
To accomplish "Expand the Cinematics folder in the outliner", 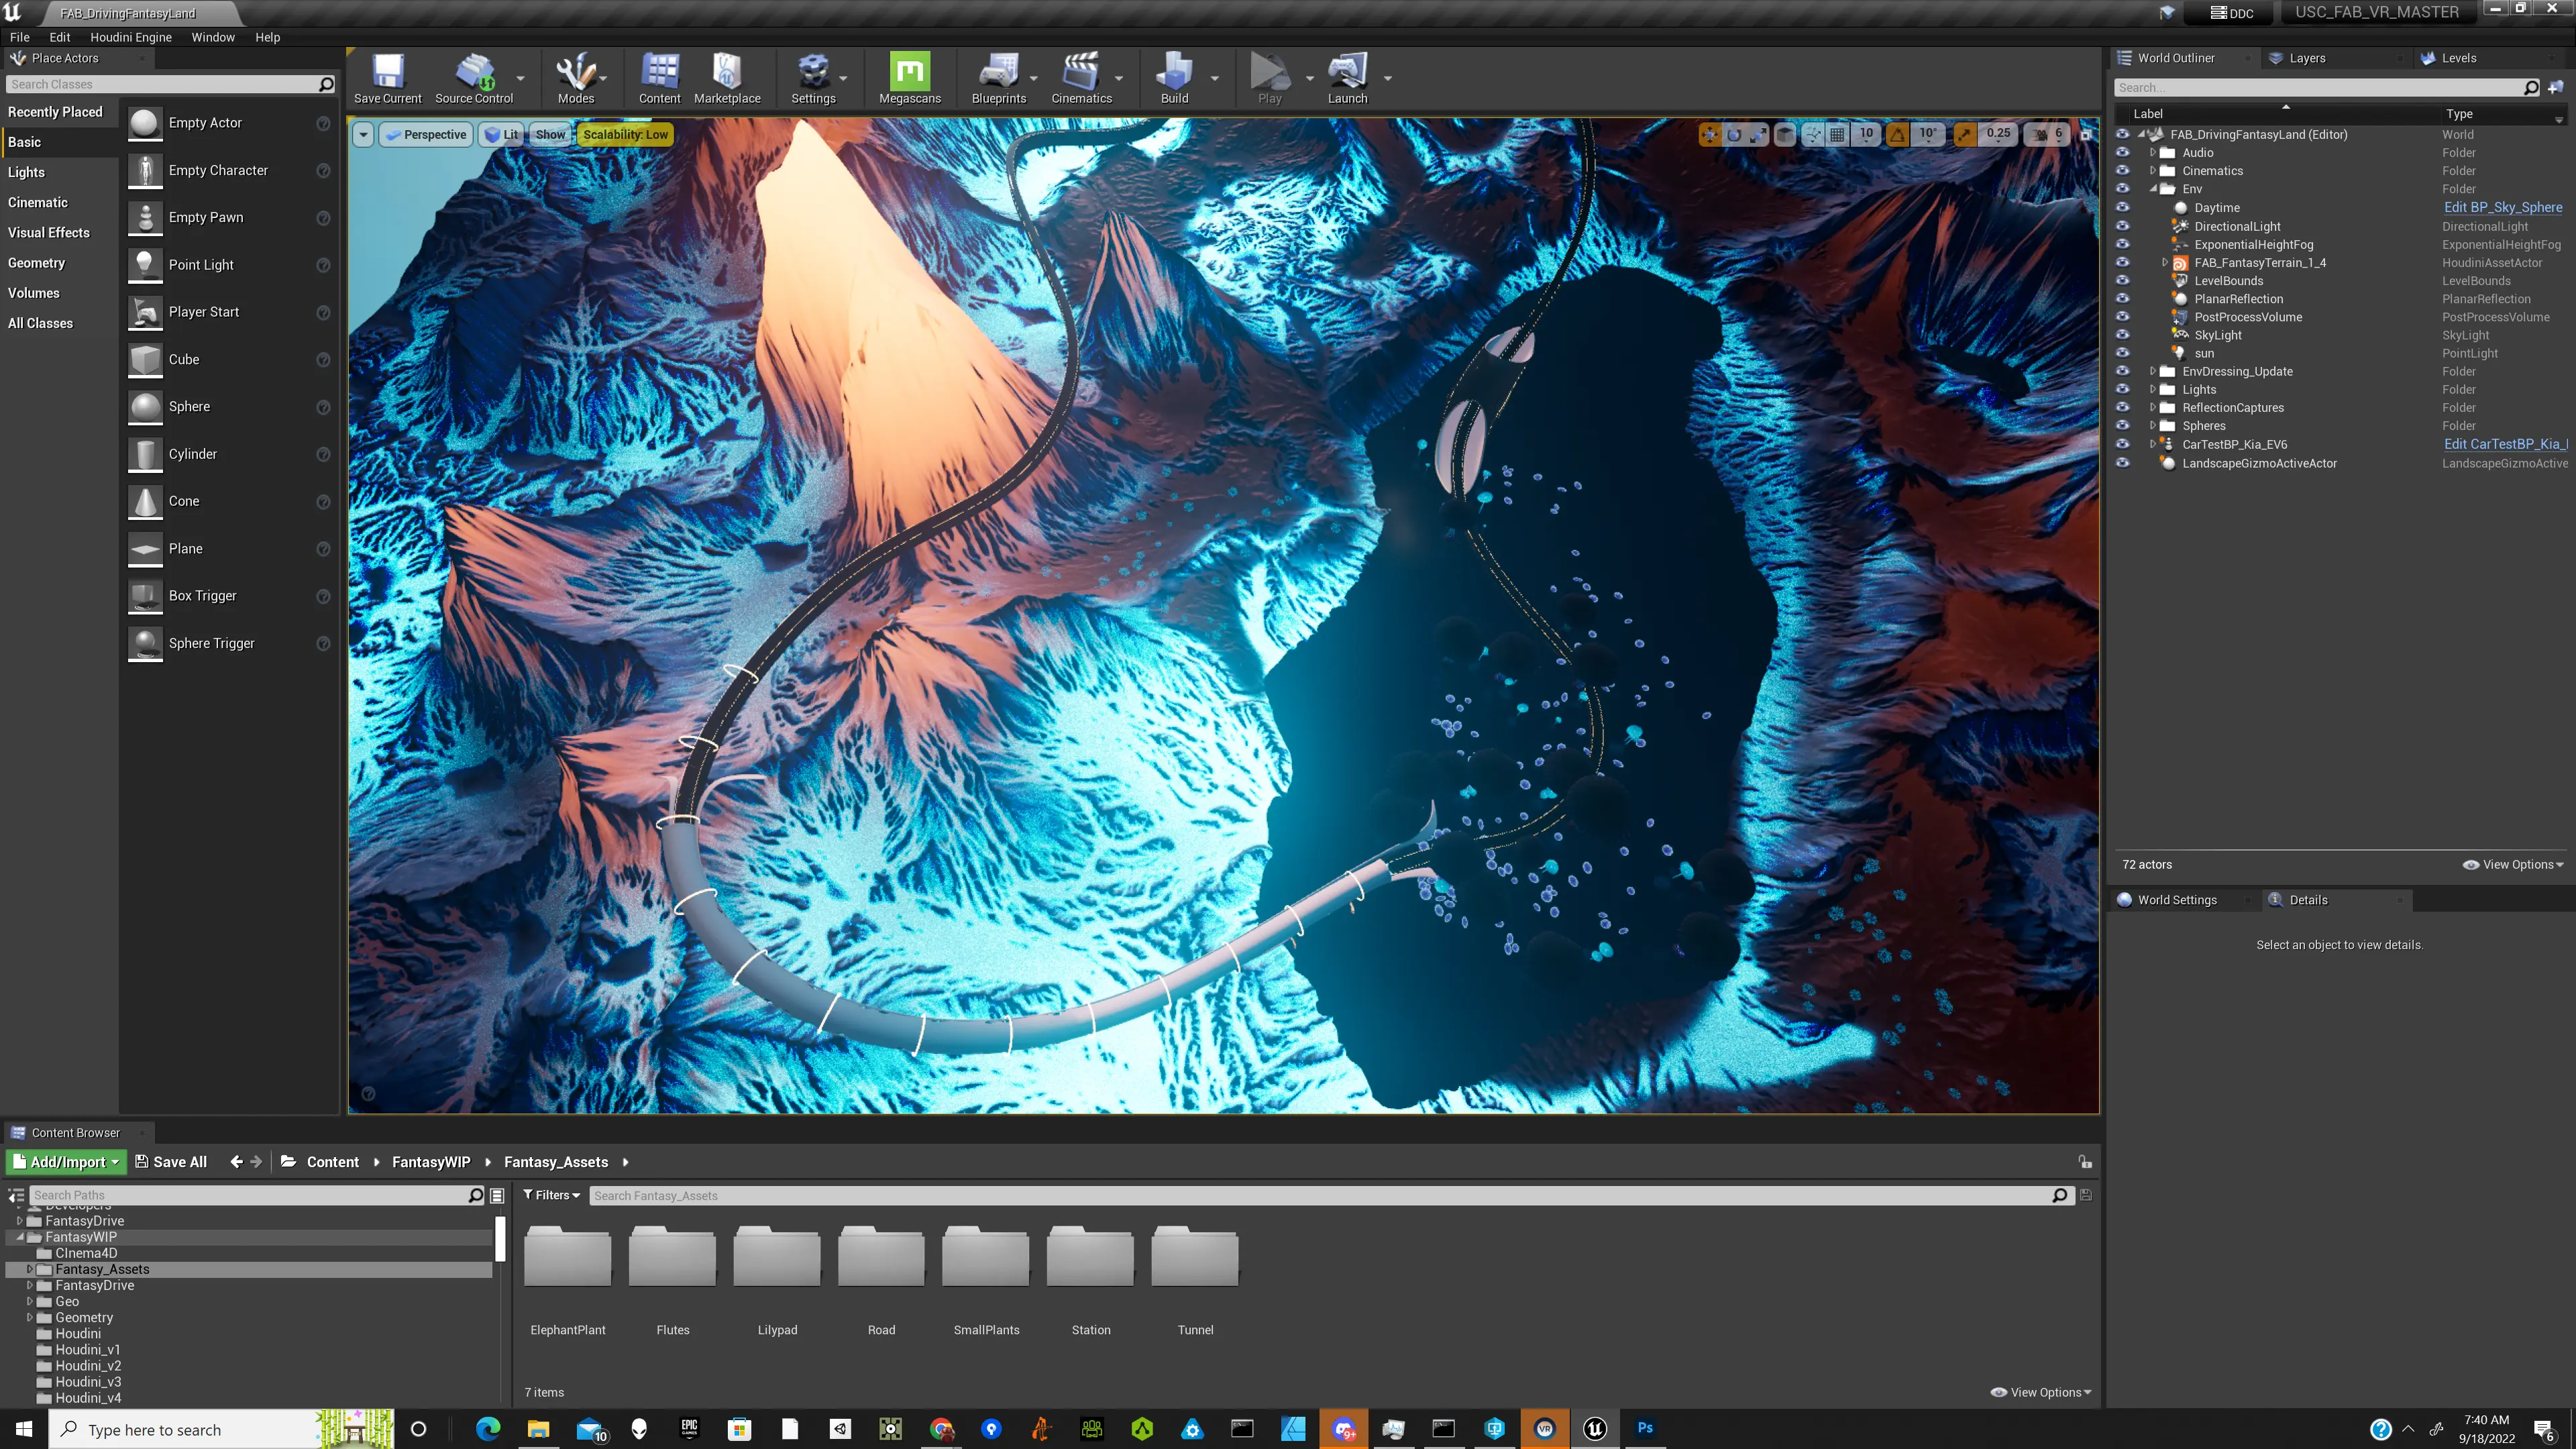I will pos(2153,171).
